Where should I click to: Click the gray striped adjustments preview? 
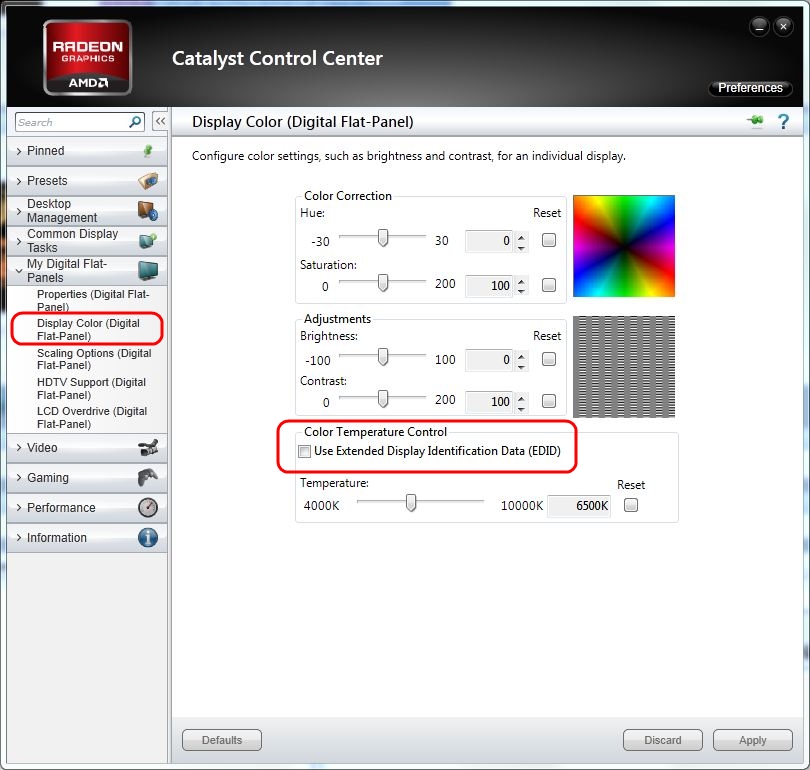tap(624, 366)
